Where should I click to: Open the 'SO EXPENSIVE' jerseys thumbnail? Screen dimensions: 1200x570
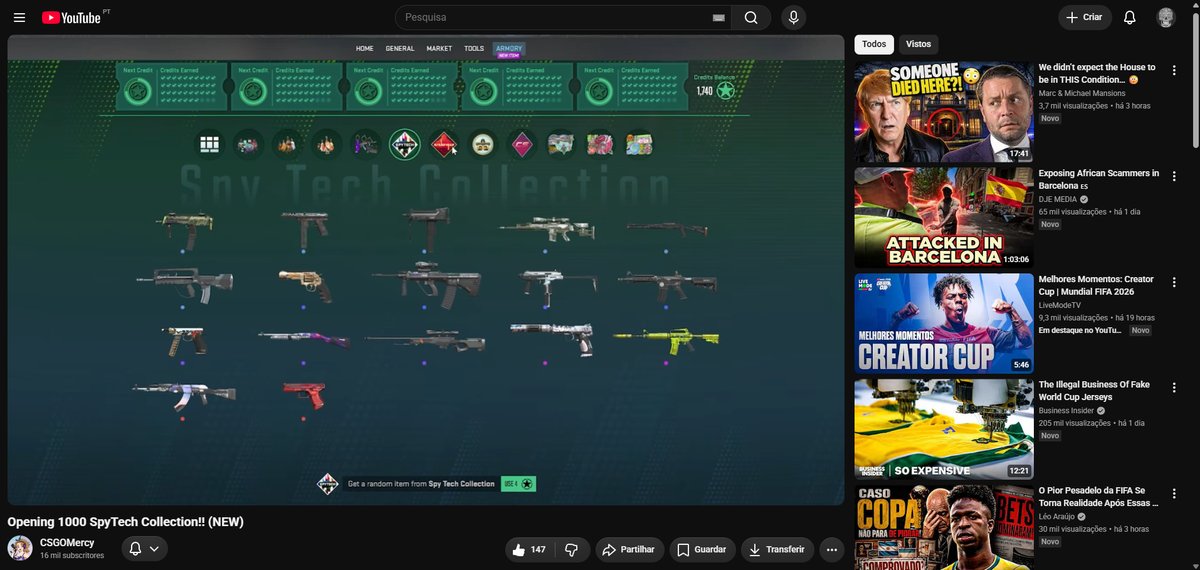[944, 428]
